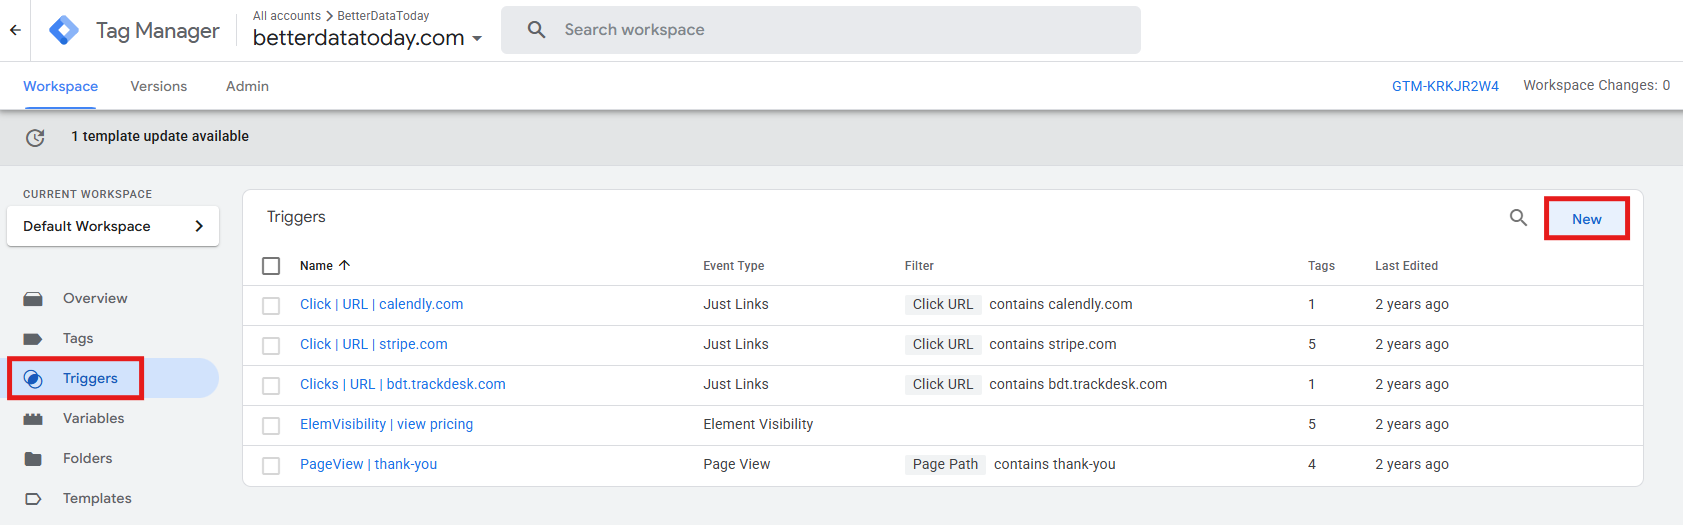1683x525 pixels.
Task: Click the New trigger button
Action: [x=1587, y=219]
